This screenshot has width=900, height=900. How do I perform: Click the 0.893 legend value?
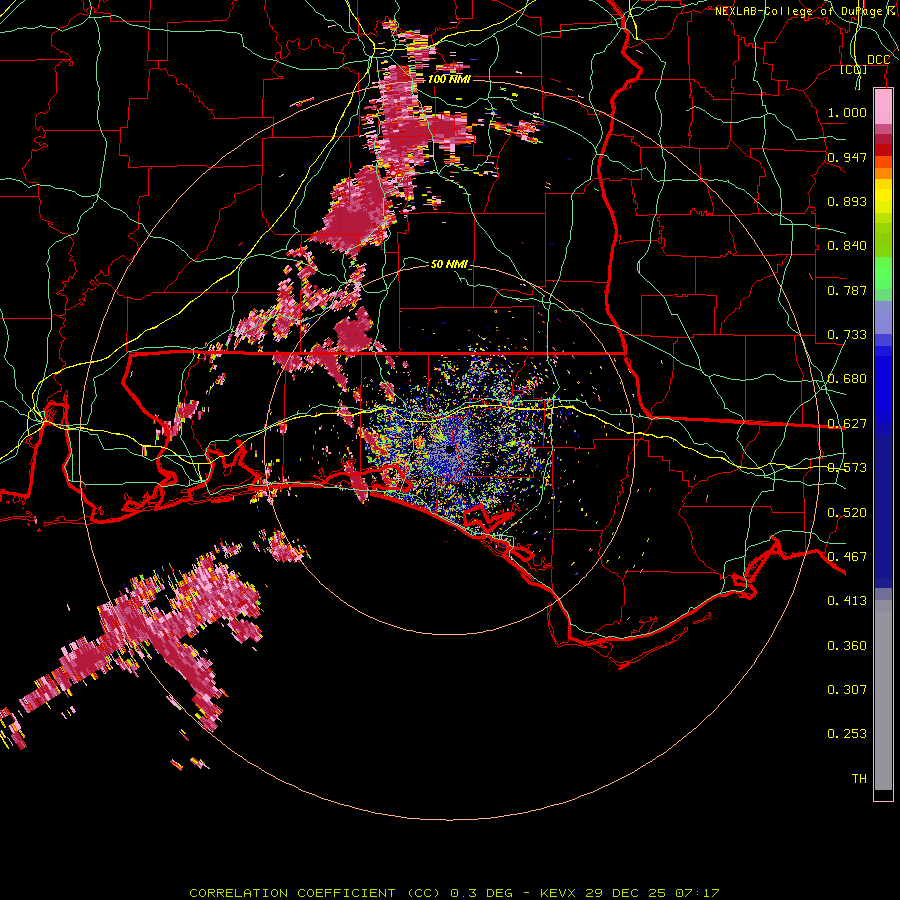[x=847, y=201]
